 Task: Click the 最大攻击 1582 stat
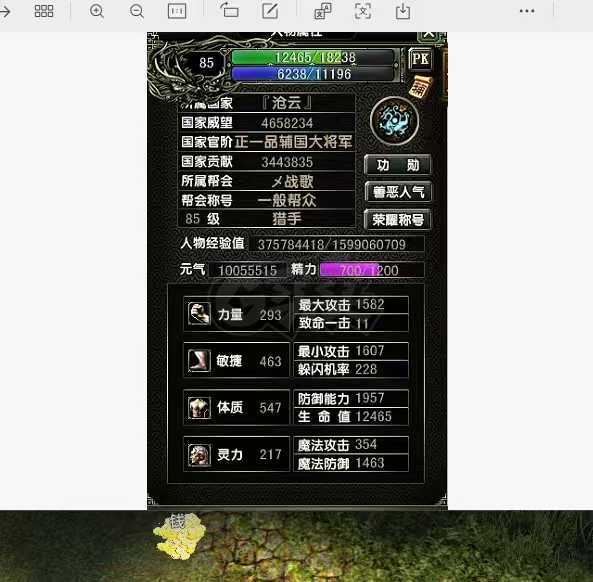pyautogui.click(x=351, y=305)
